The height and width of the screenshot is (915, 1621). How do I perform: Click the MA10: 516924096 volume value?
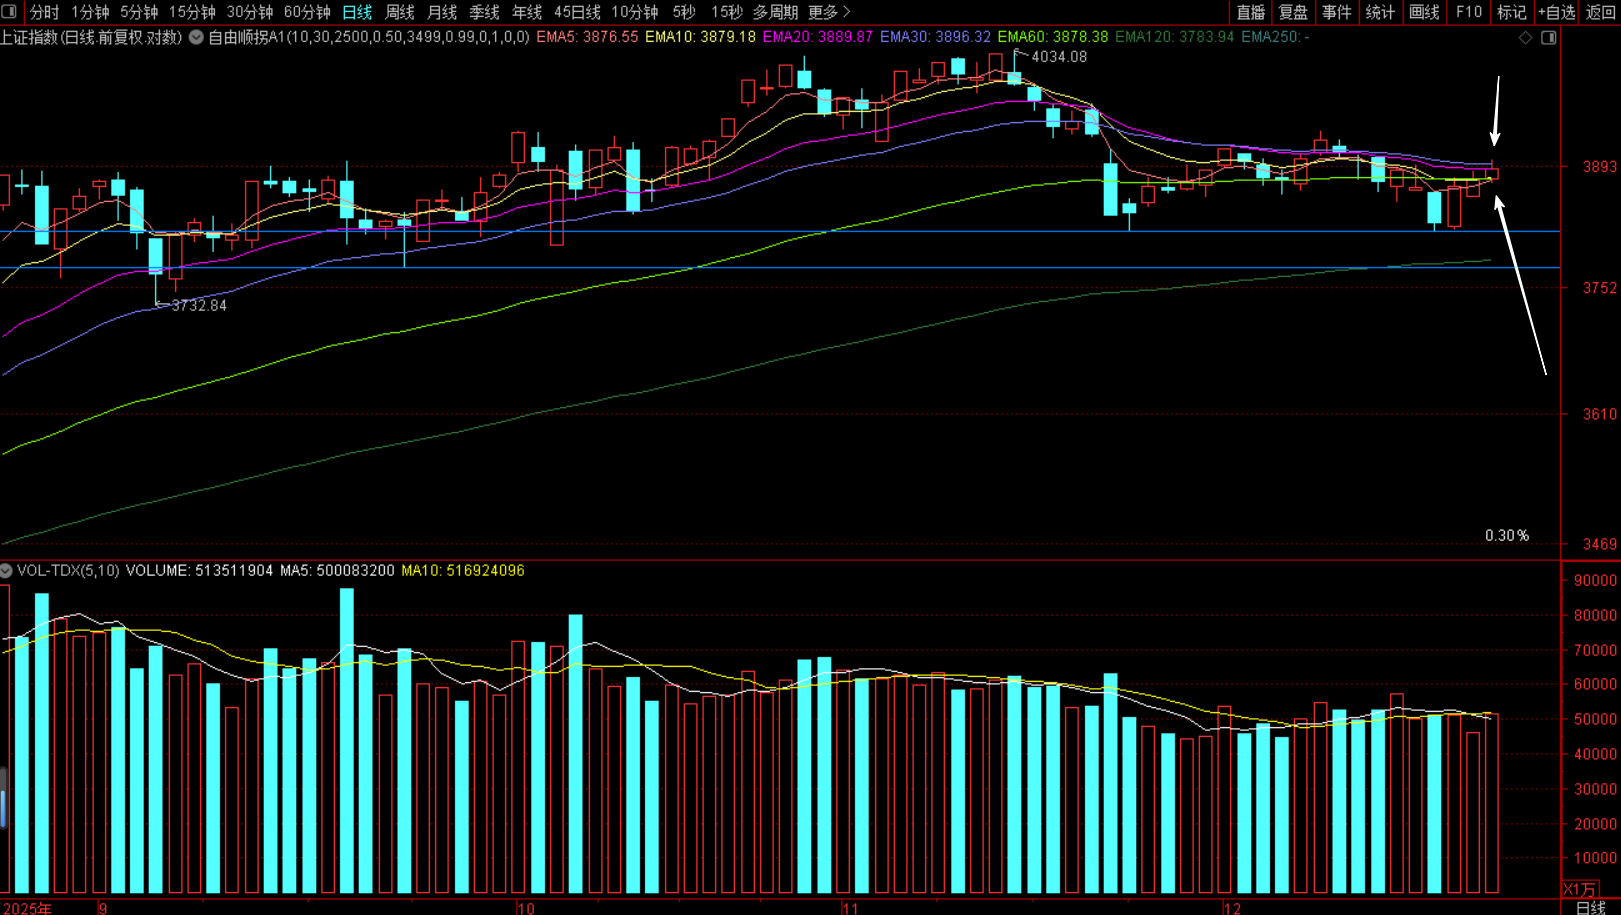463,571
